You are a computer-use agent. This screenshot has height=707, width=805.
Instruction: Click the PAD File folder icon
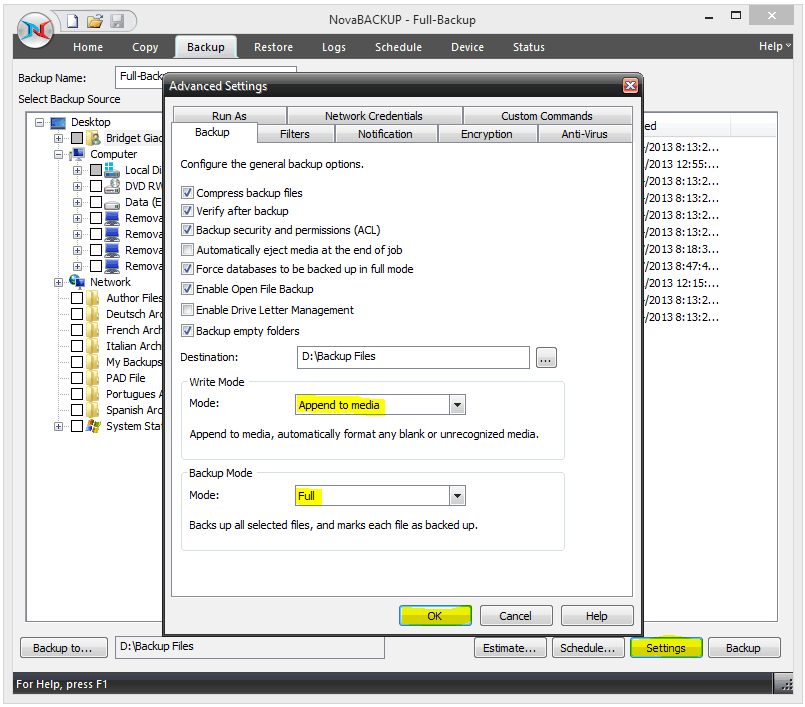pyautogui.click(x=93, y=378)
